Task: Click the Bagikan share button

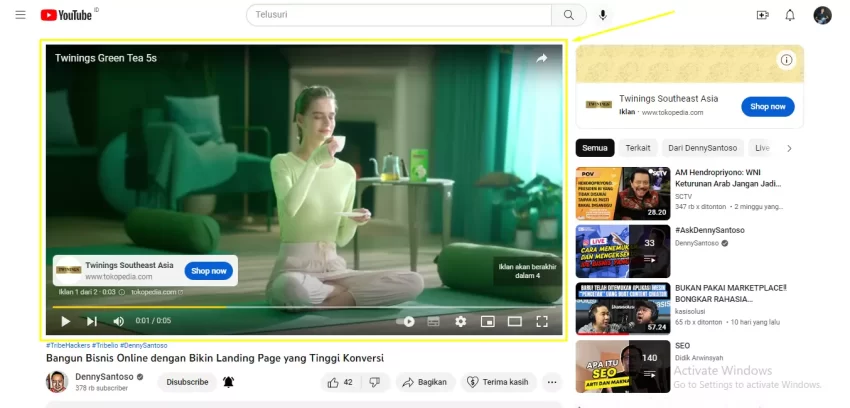Action: [425, 382]
